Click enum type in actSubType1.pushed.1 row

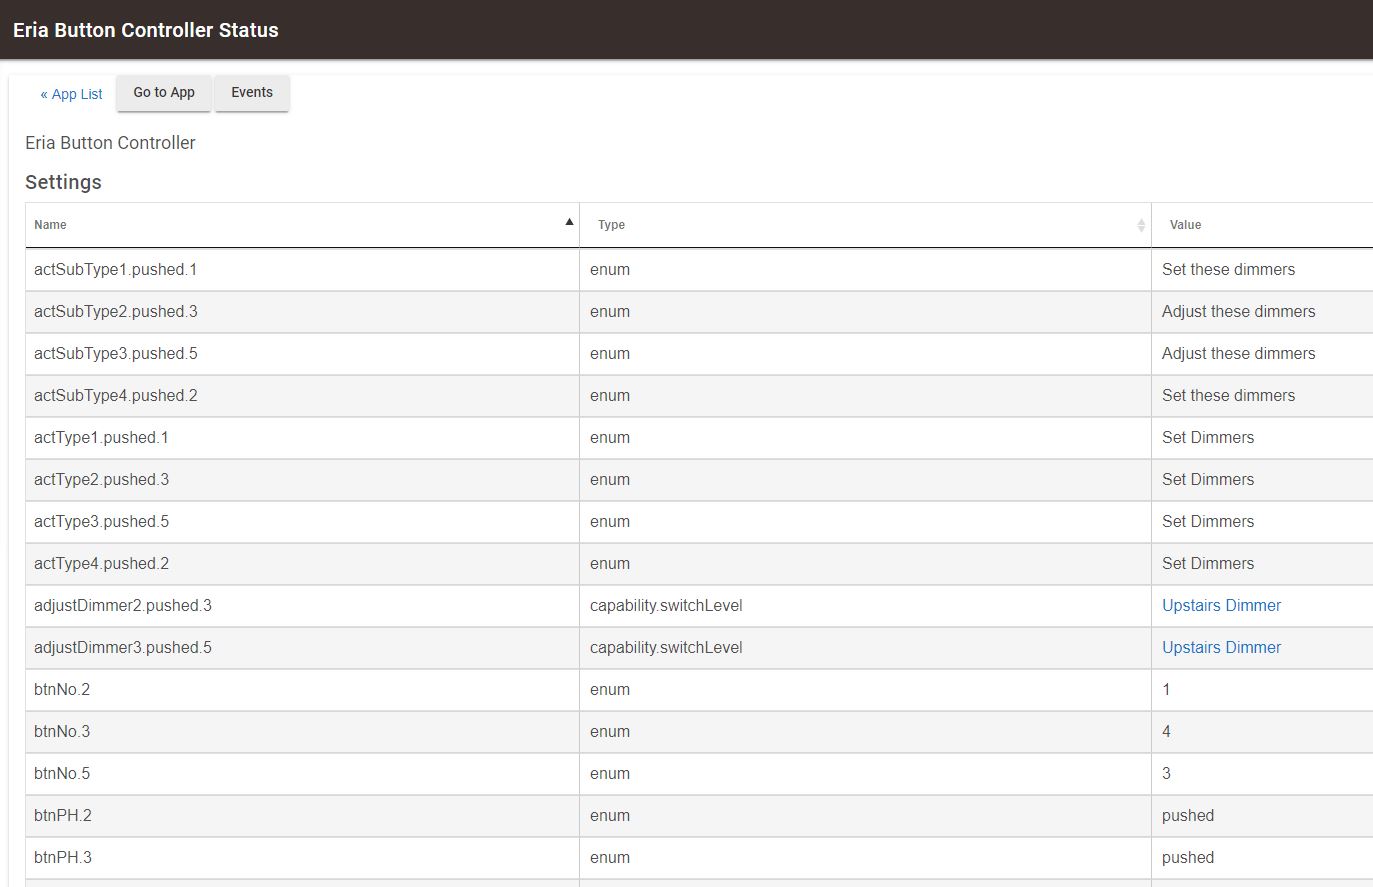click(610, 269)
